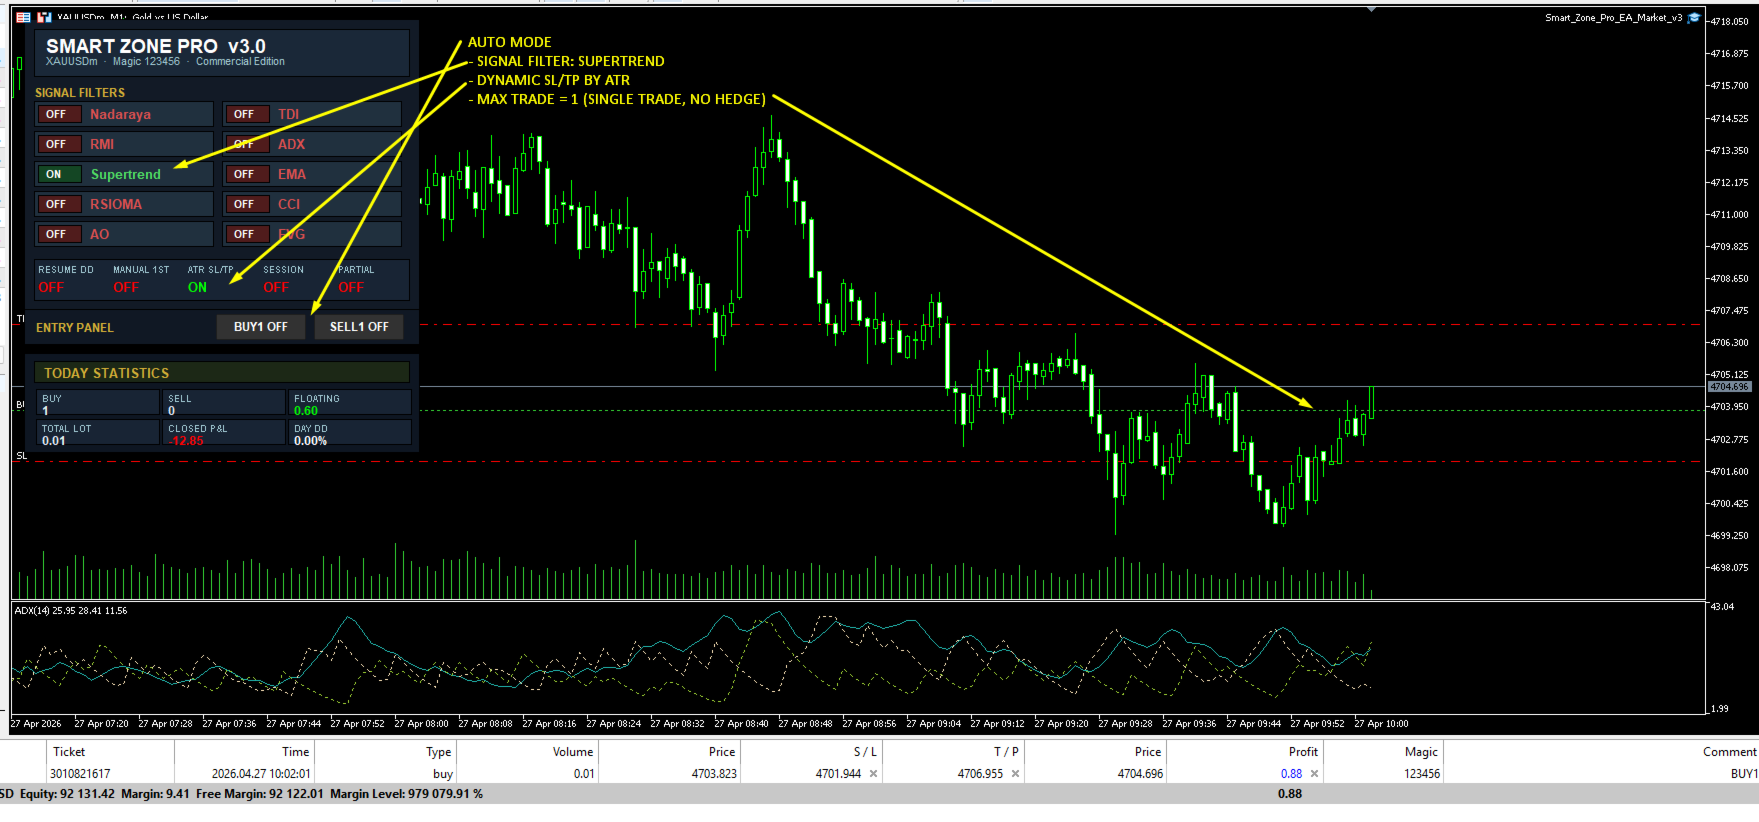Image resolution: width=1759 pixels, height=822 pixels.
Task: Sort trades by Profit column header
Action: [x=1244, y=752]
